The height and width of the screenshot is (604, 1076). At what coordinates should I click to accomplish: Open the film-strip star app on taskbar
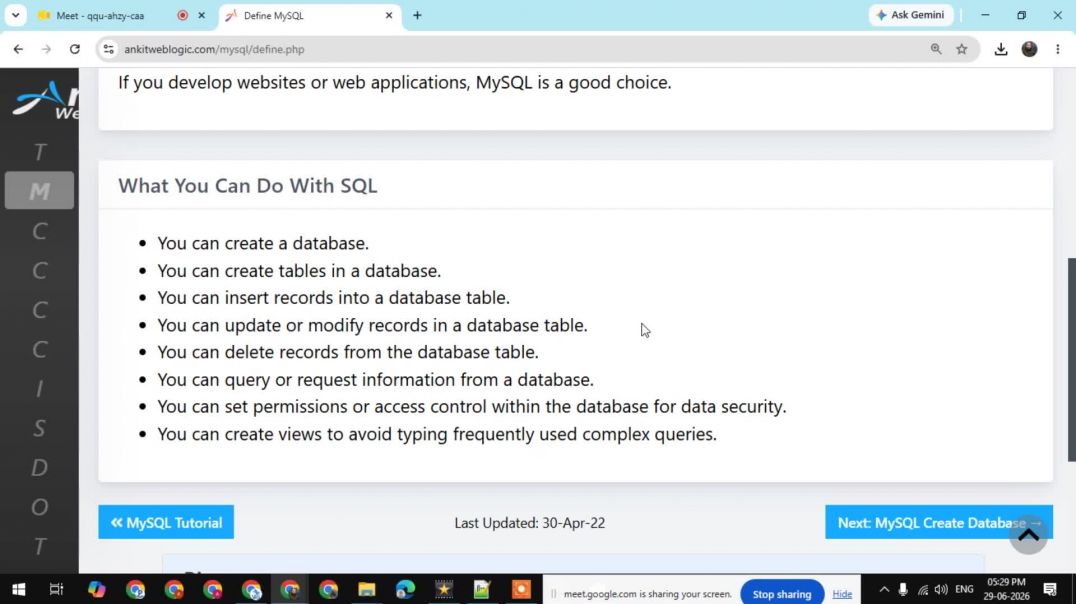point(444,590)
